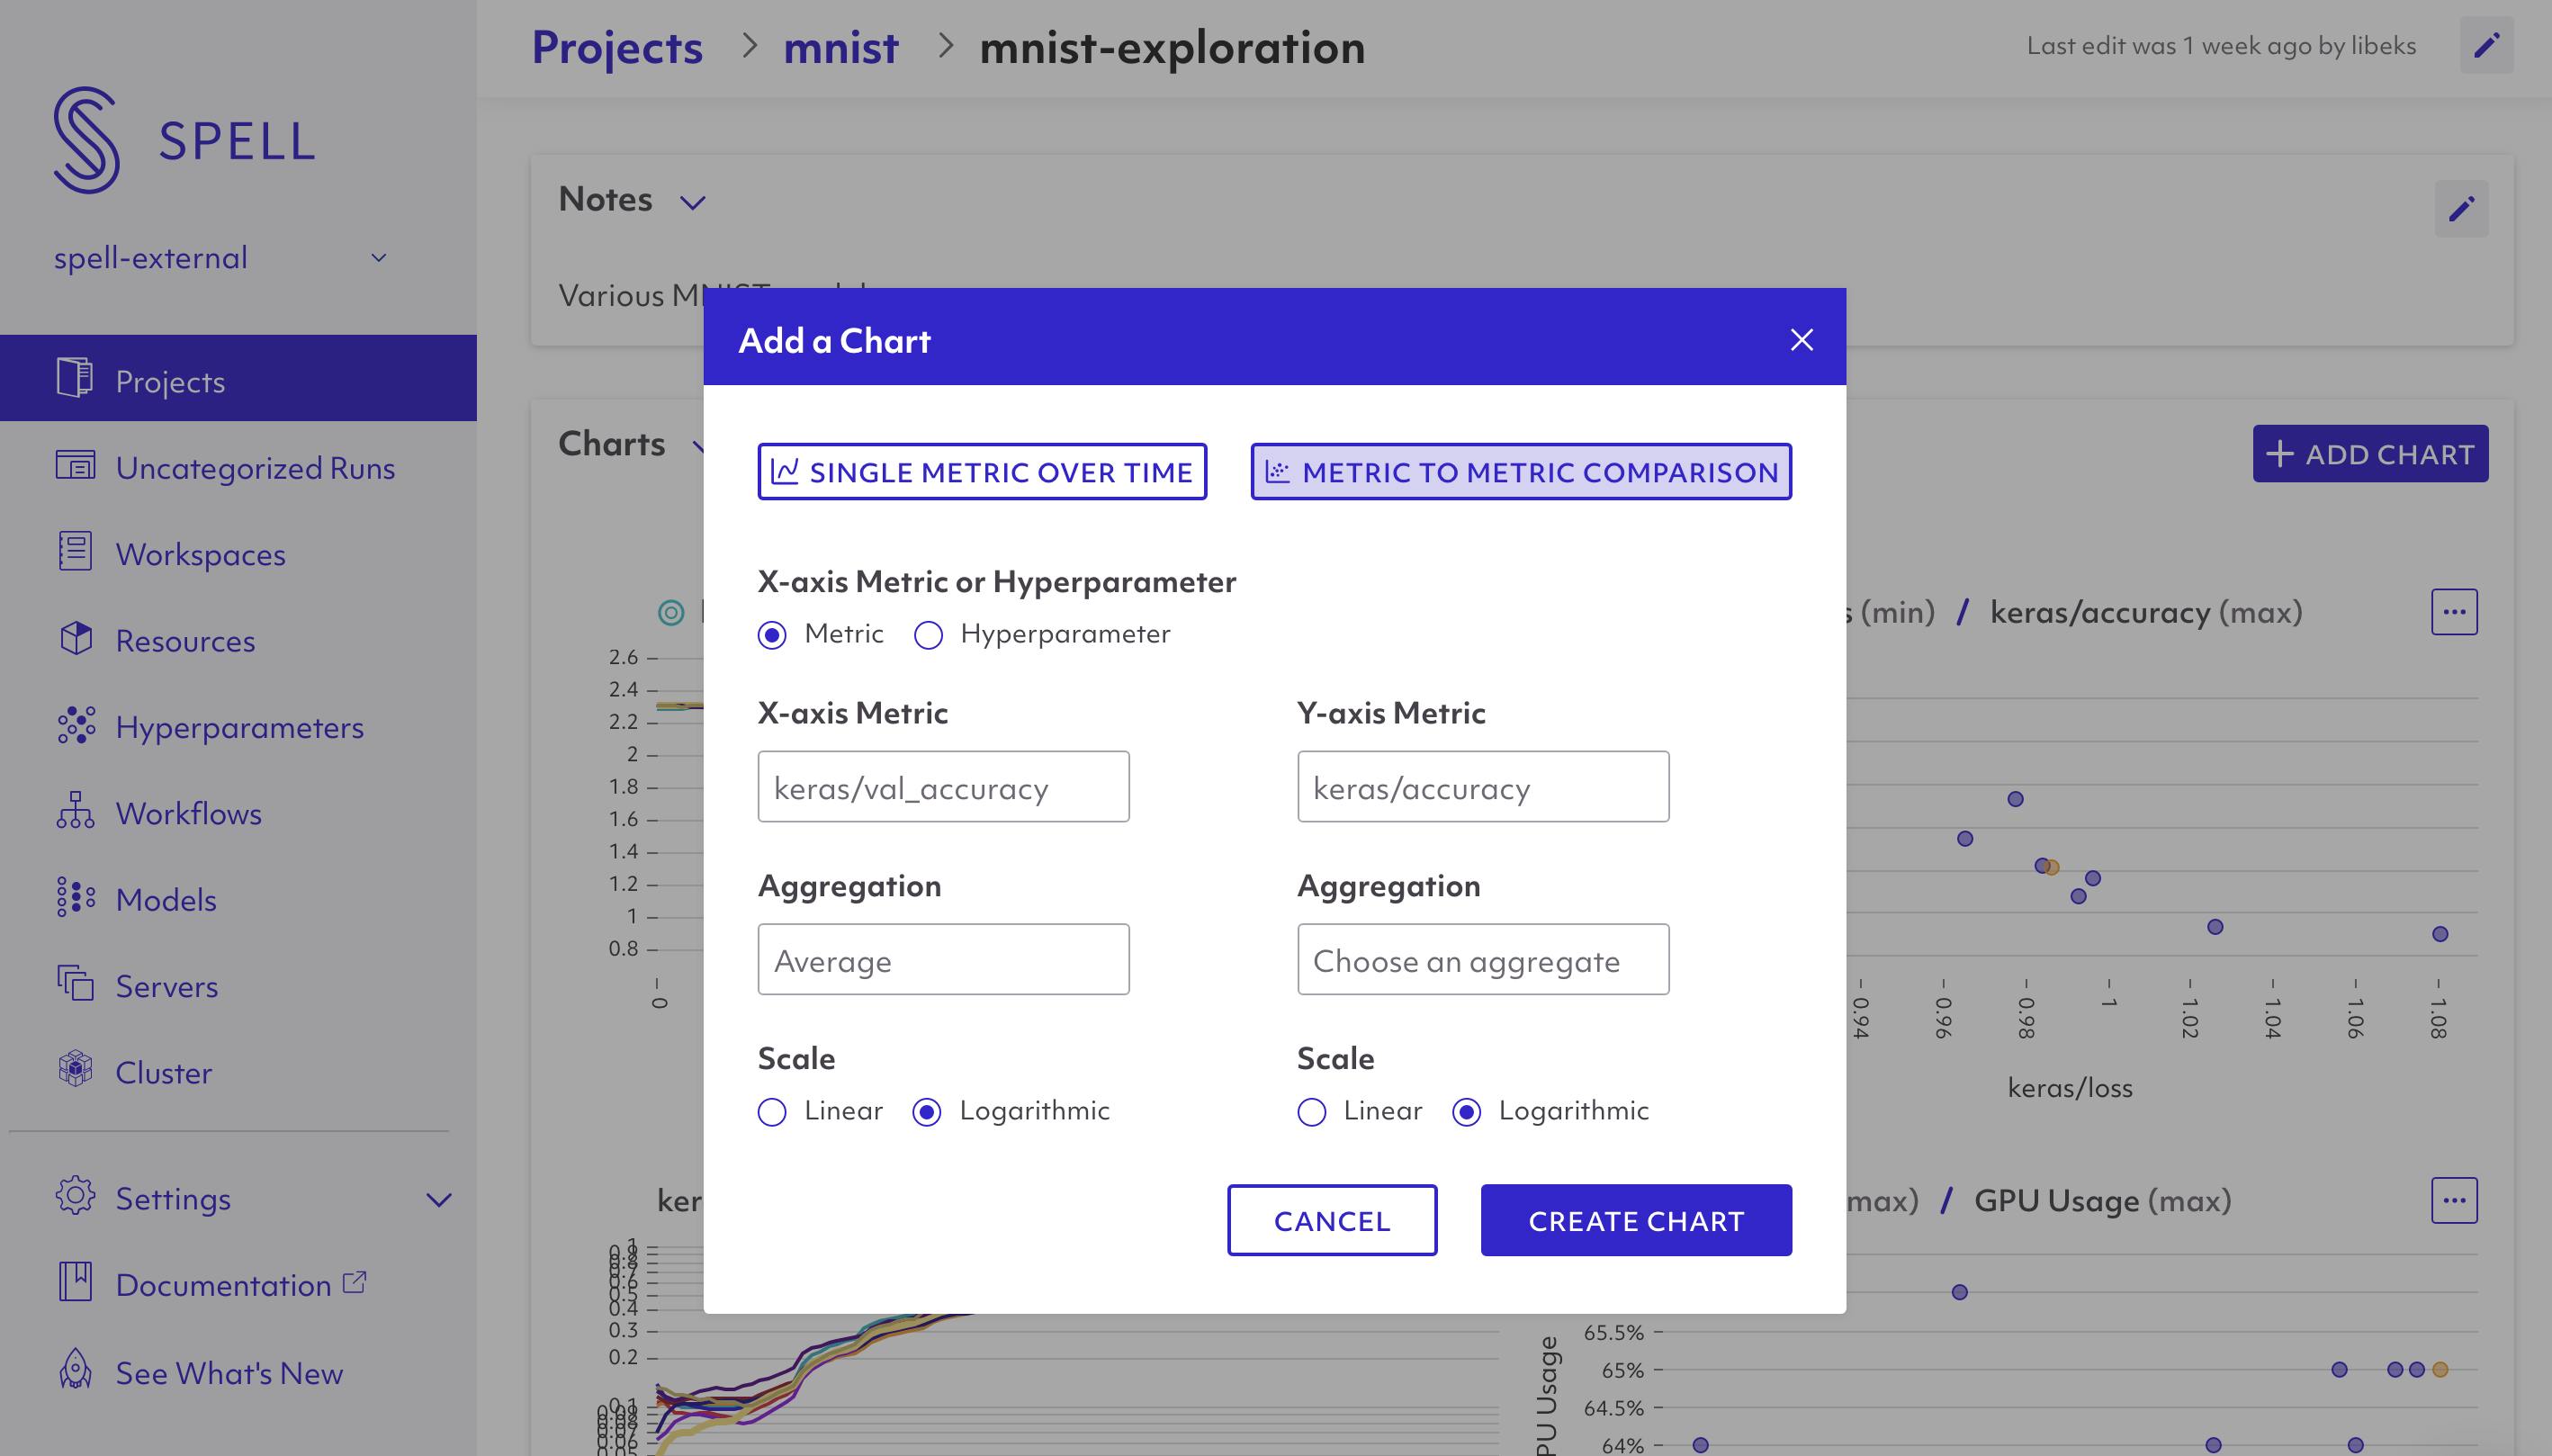Set Y-axis scale to Linear

coord(1311,1112)
